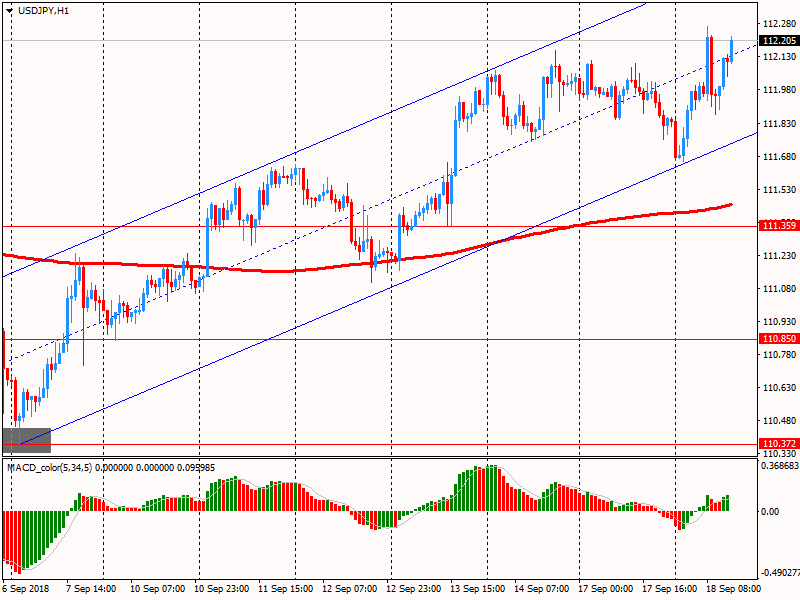Select the red level label 110.850
This screenshot has height=600, width=800.
[779, 339]
